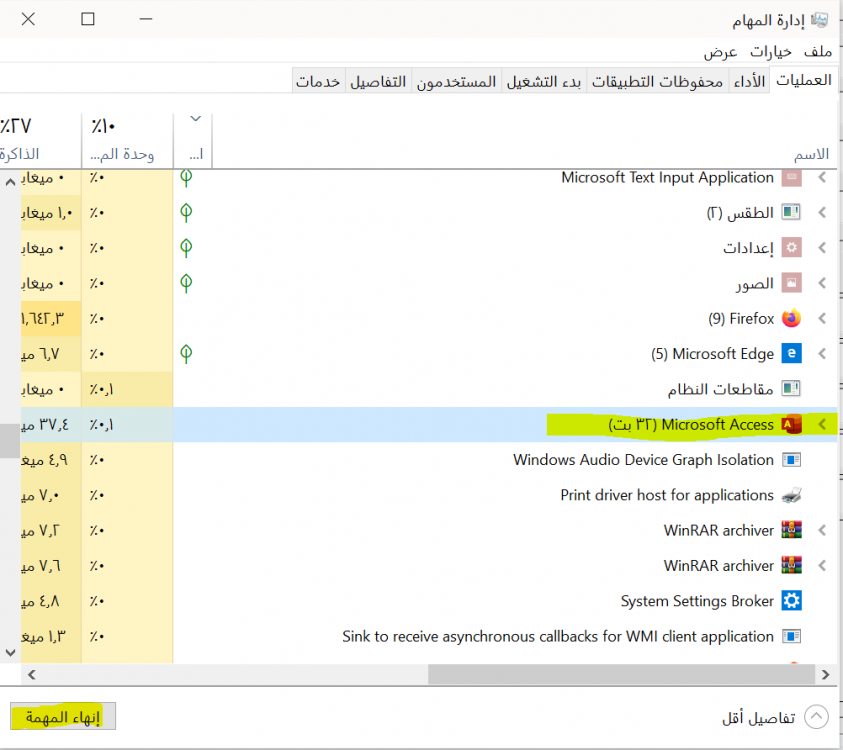This screenshot has height=750, width=843.
Task: Expand the second WinRAR archiver row
Action: point(822,566)
